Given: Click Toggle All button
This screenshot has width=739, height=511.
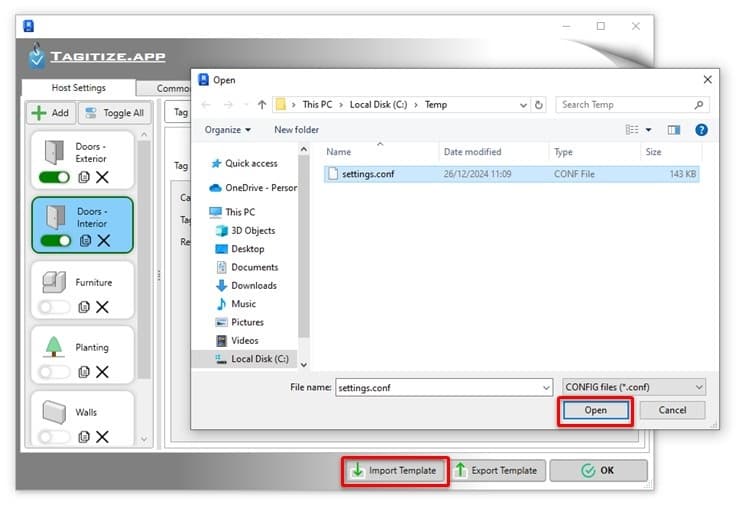Looking at the screenshot, I should tap(115, 113).
